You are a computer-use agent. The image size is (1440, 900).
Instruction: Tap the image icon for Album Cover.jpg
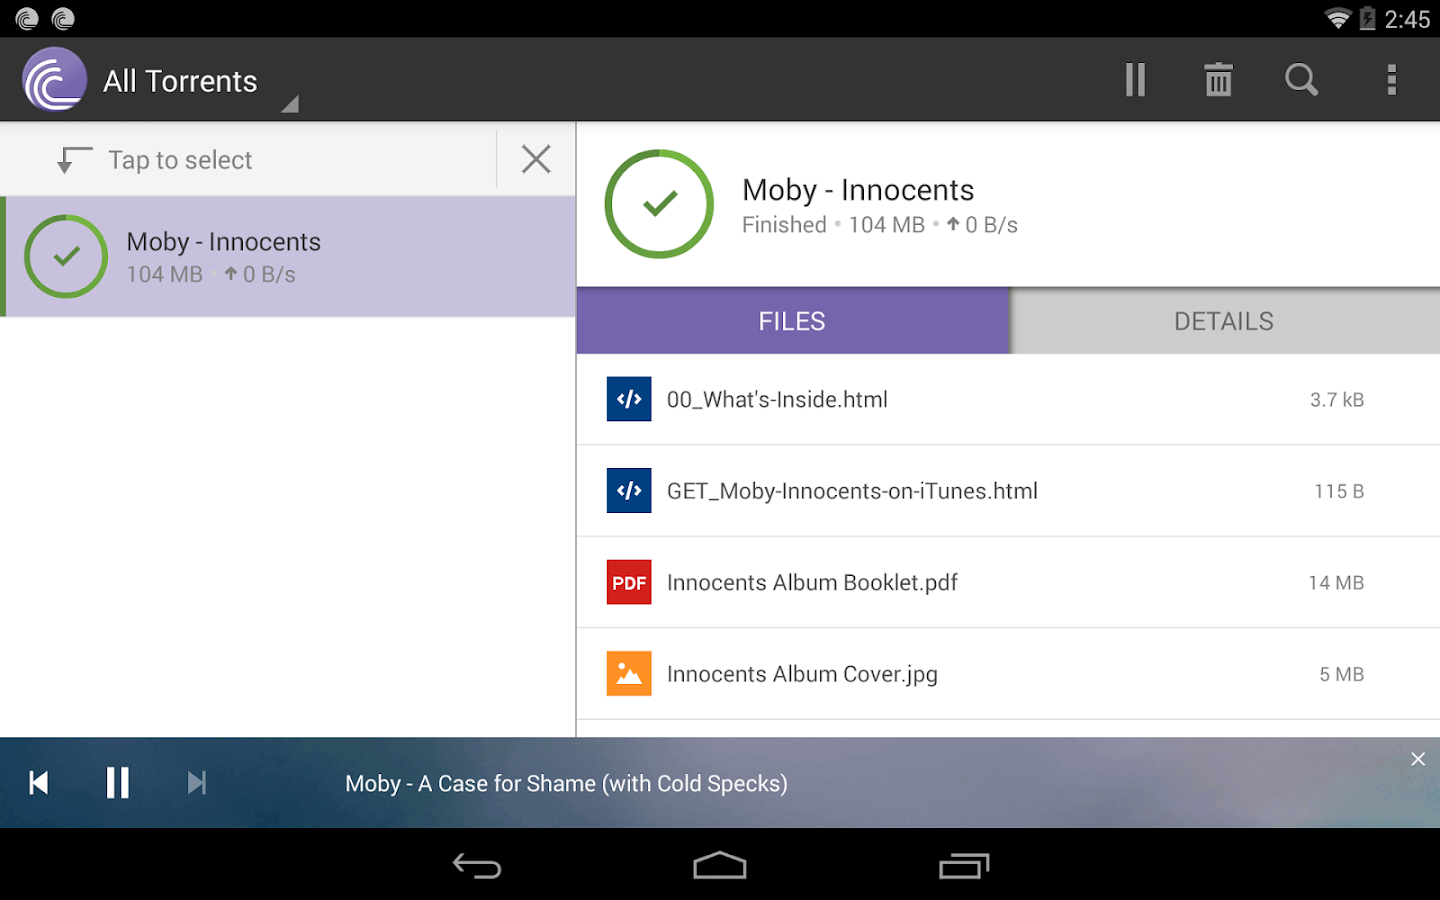point(629,674)
